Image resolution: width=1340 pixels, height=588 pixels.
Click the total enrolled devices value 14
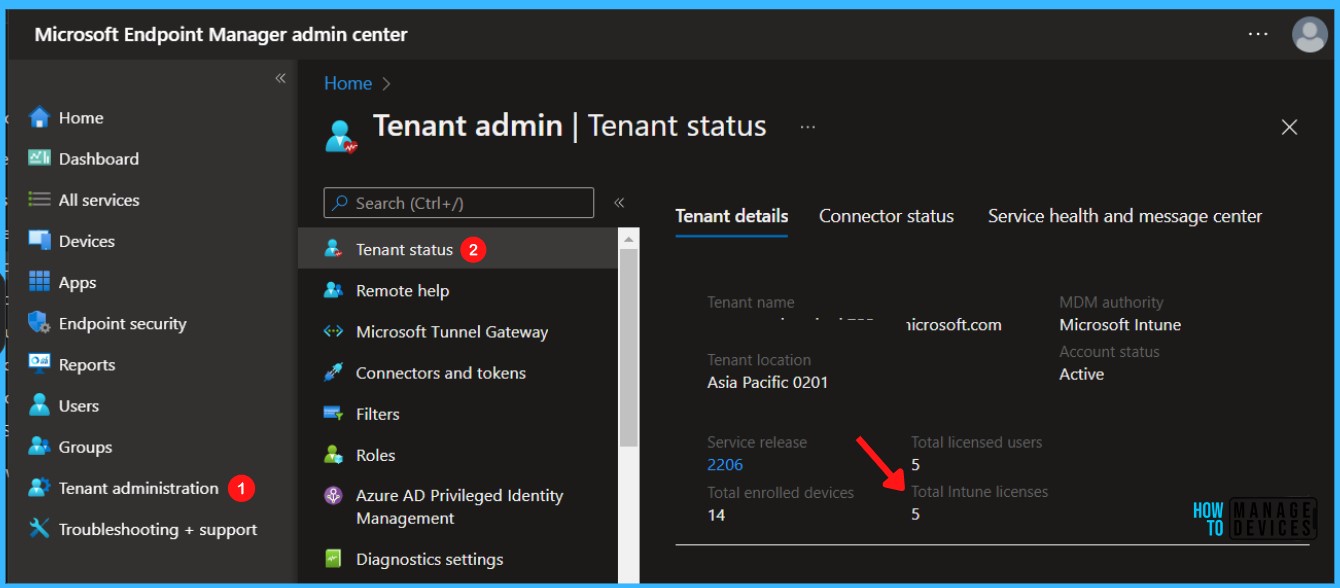716,515
